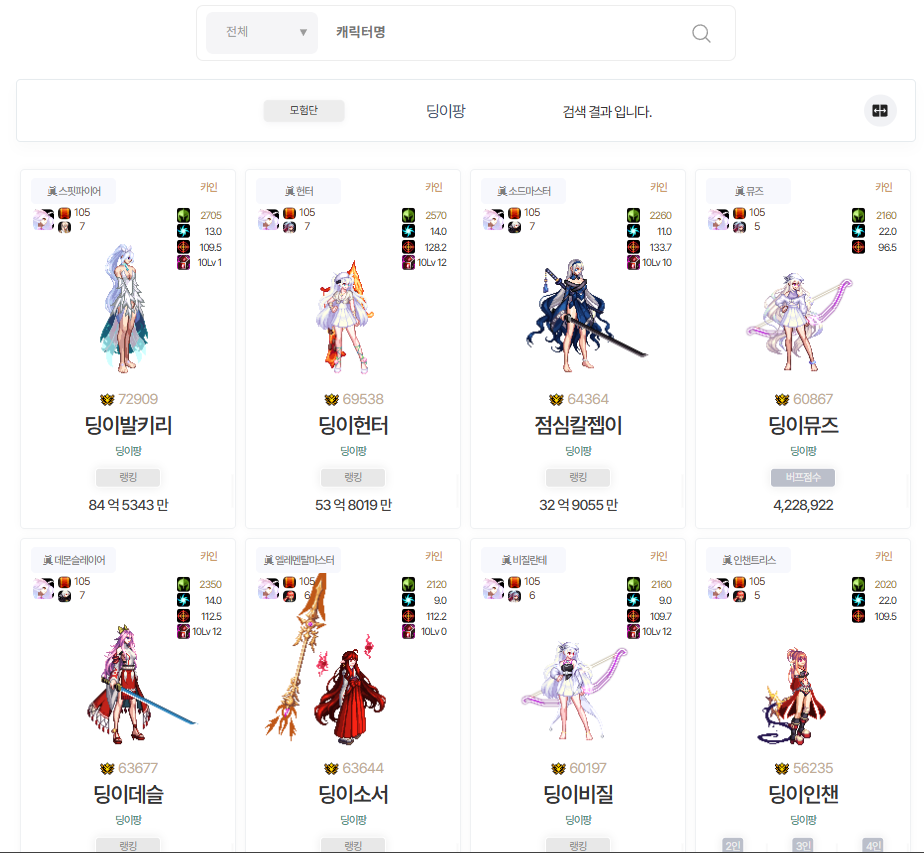Click the green orb icon beside 2570
Screen dimensions: 924x853
click(x=408, y=215)
